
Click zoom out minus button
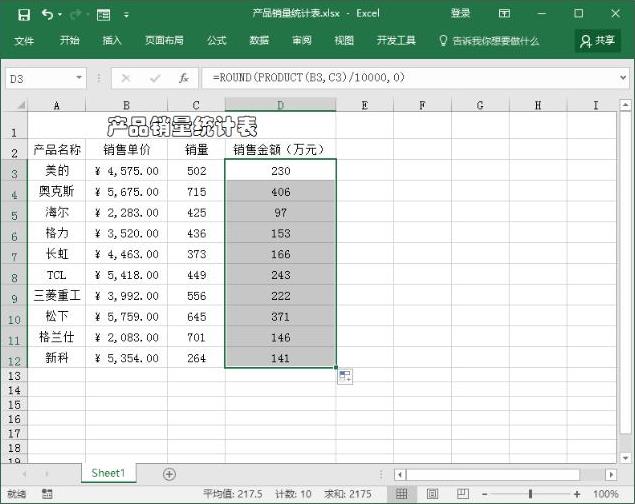[x=485, y=494]
